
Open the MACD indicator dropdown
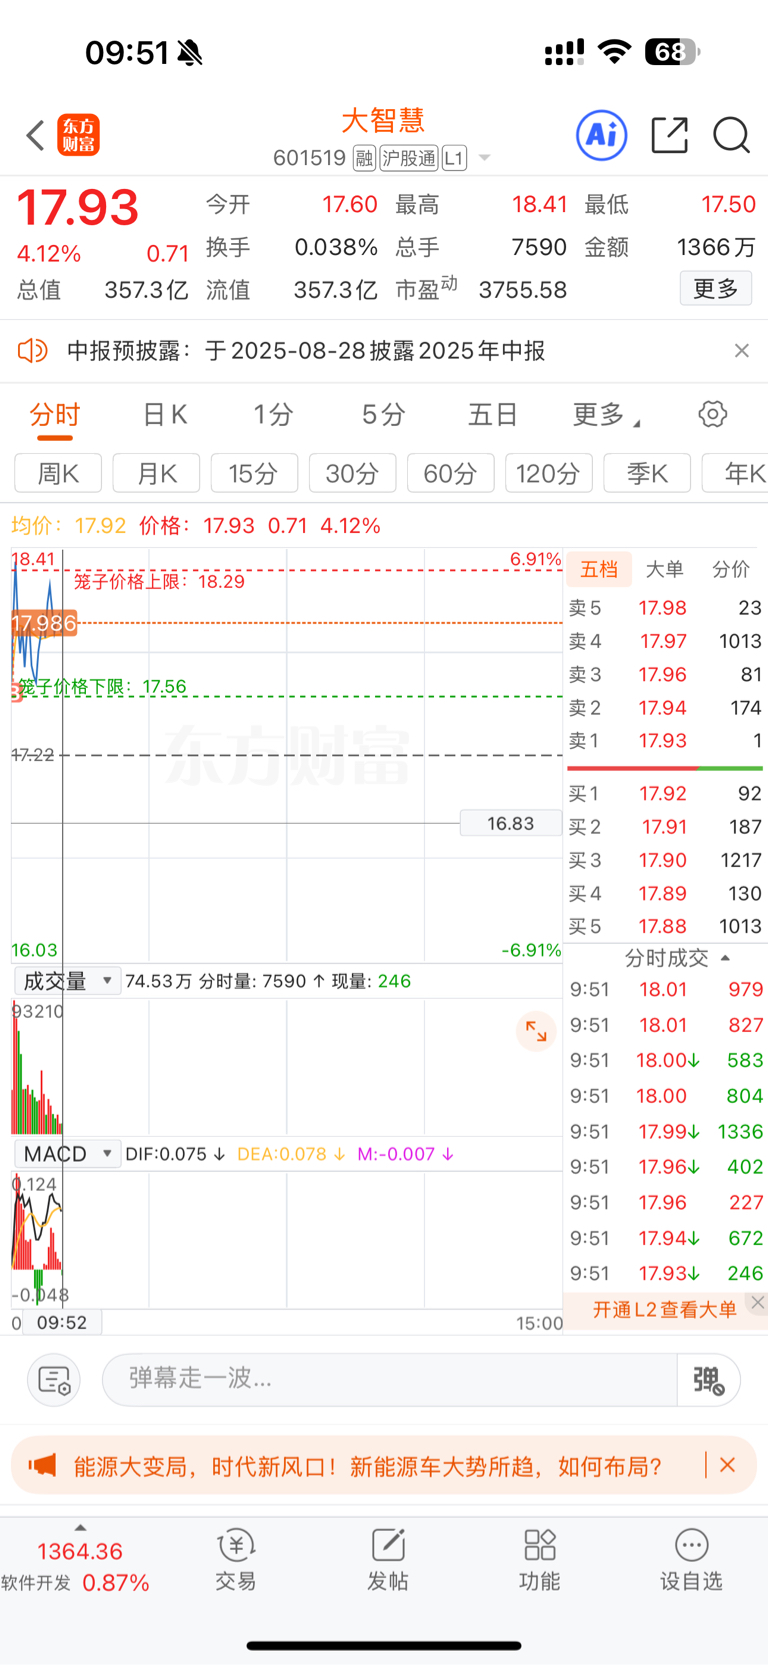tap(68, 1154)
